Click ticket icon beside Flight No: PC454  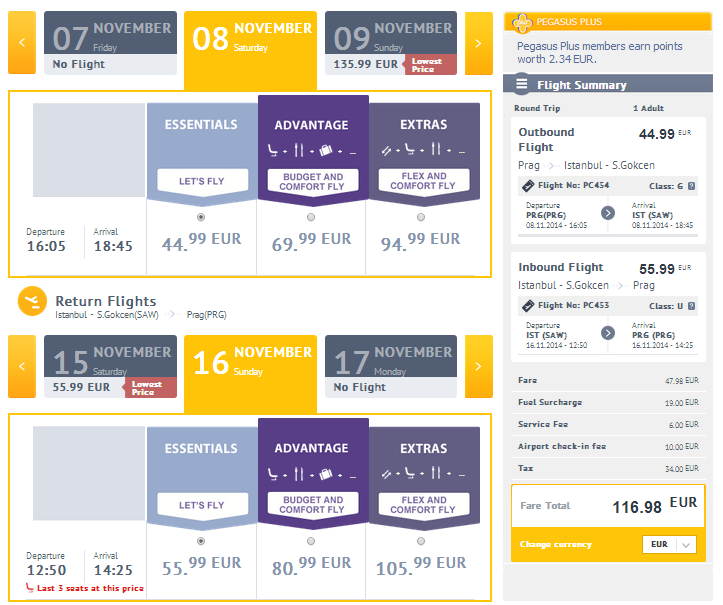pyautogui.click(x=528, y=186)
